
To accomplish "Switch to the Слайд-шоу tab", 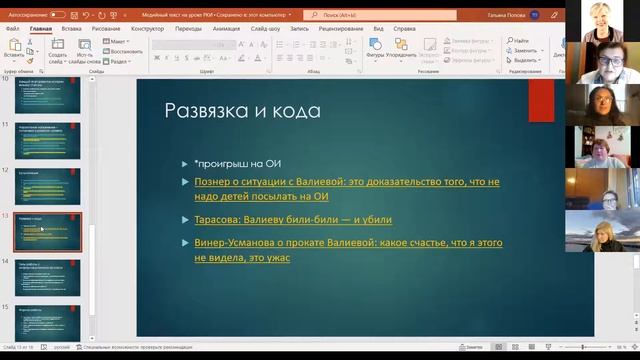I will 265,29.
